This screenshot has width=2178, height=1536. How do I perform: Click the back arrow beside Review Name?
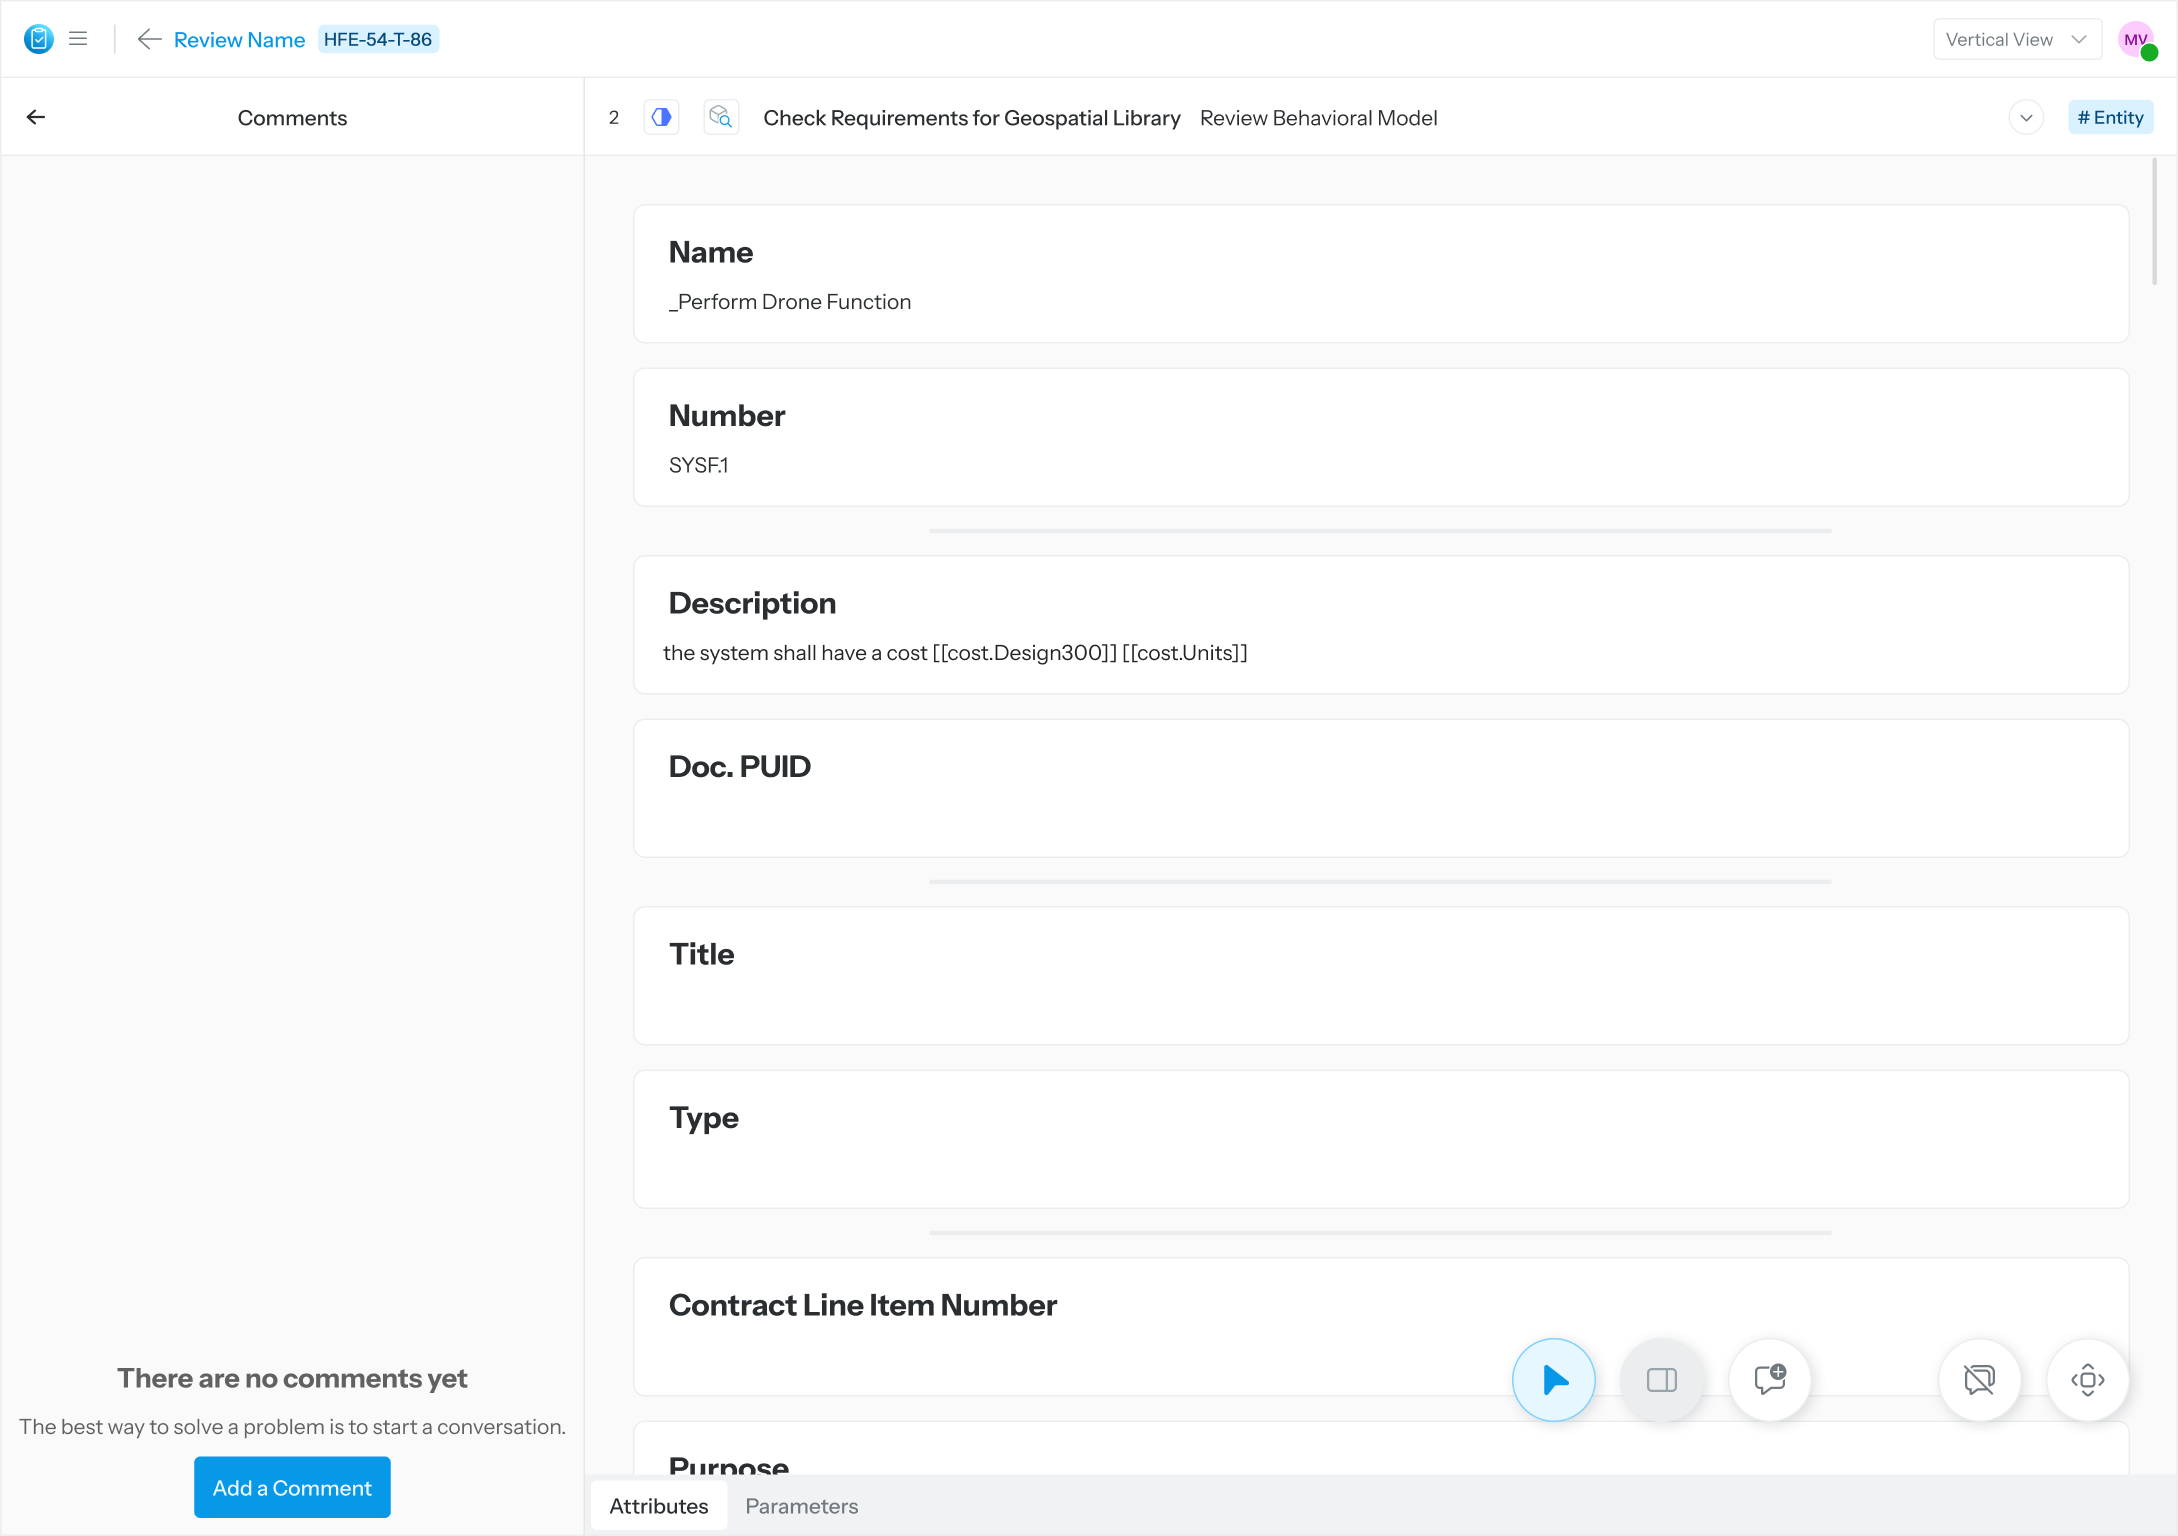pos(149,39)
